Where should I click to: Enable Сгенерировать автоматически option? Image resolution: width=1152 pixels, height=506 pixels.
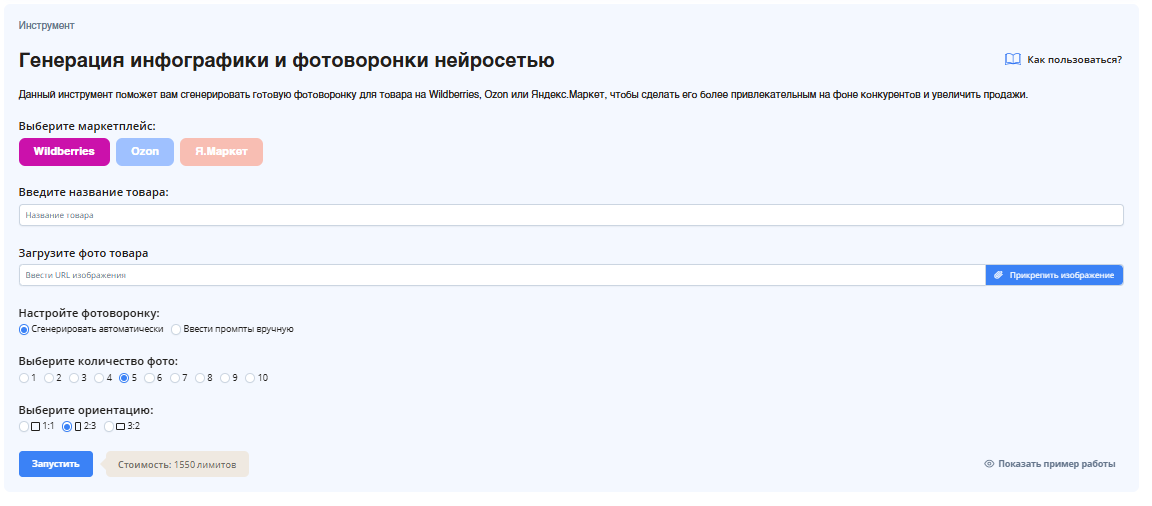point(24,329)
